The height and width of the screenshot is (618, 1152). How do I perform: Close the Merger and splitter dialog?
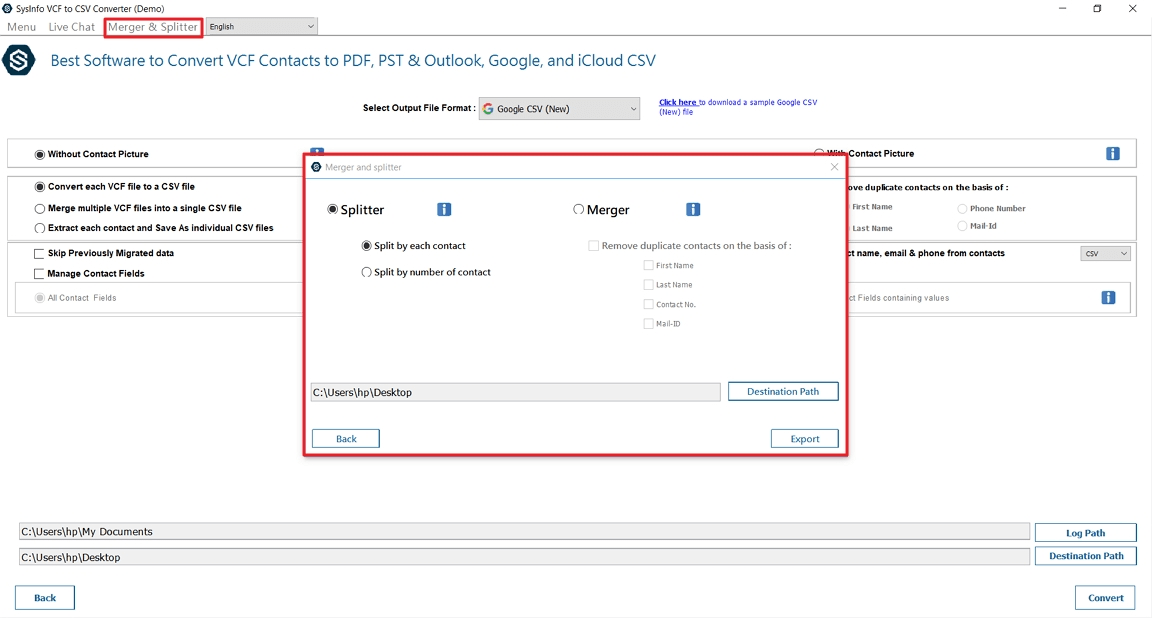[834, 167]
